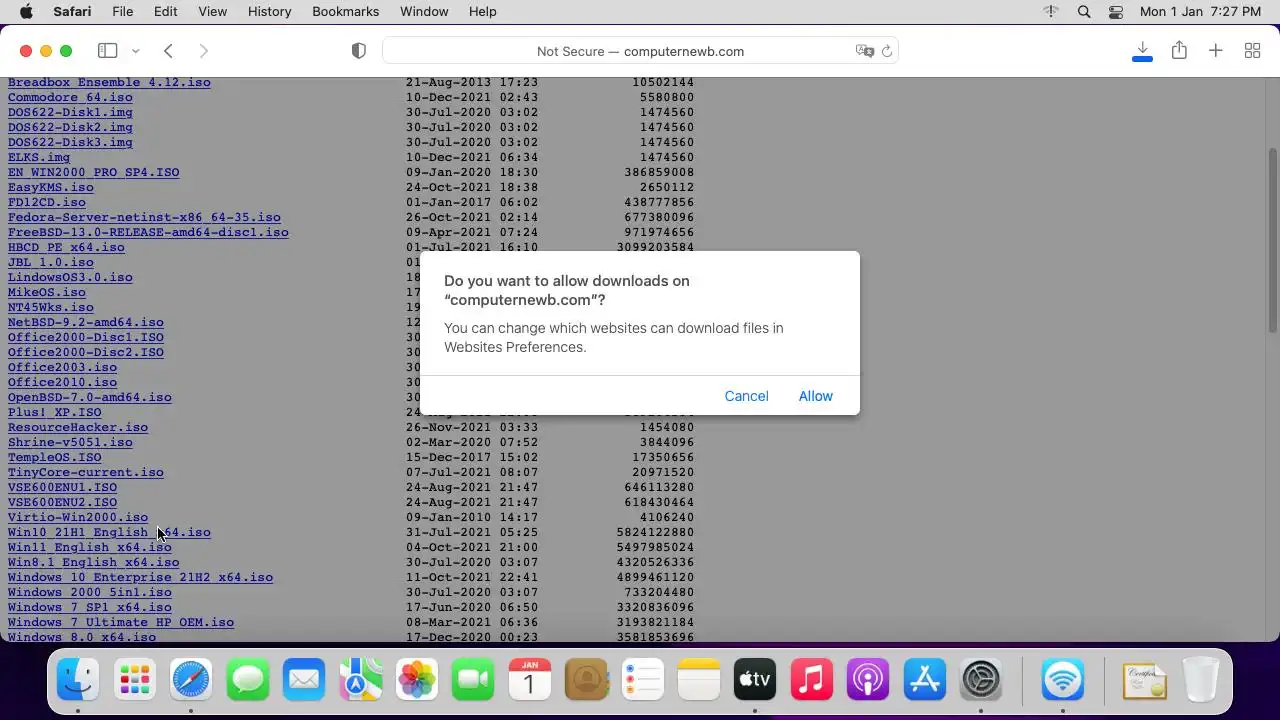The image size is (1280, 720).
Task: Open the certificate document icon in Dock
Action: (1145, 680)
